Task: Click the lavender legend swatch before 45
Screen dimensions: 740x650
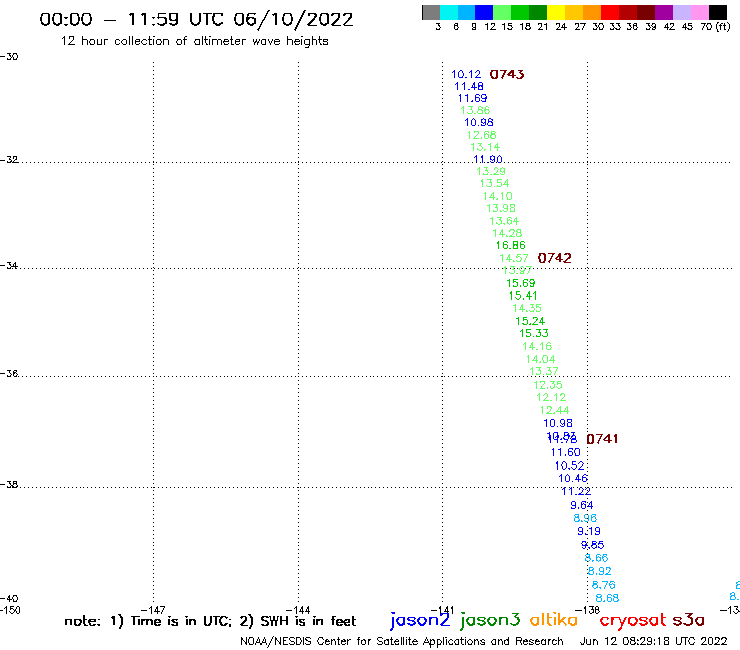Action: (x=681, y=12)
